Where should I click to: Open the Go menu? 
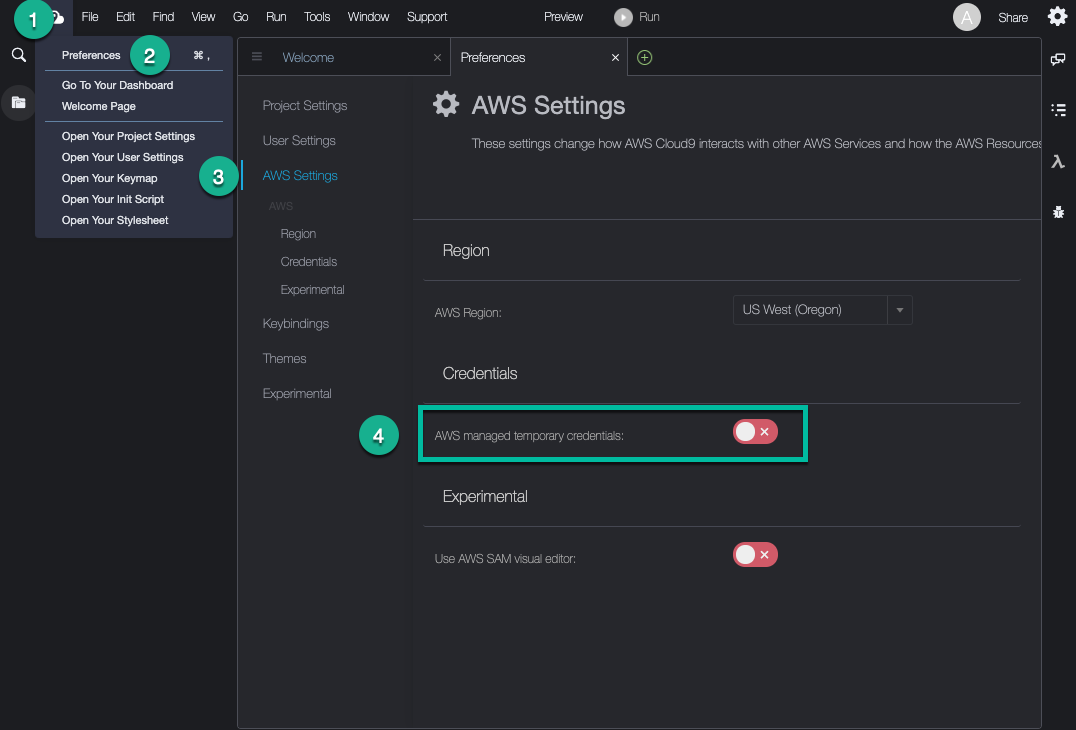[x=240, y=17]
